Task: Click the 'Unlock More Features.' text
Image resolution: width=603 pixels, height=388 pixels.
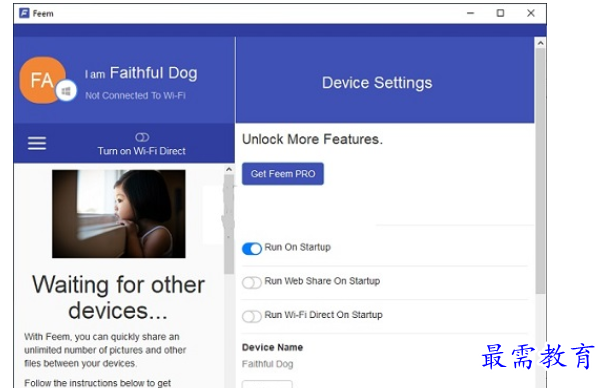Action: (x=312, y=139)
